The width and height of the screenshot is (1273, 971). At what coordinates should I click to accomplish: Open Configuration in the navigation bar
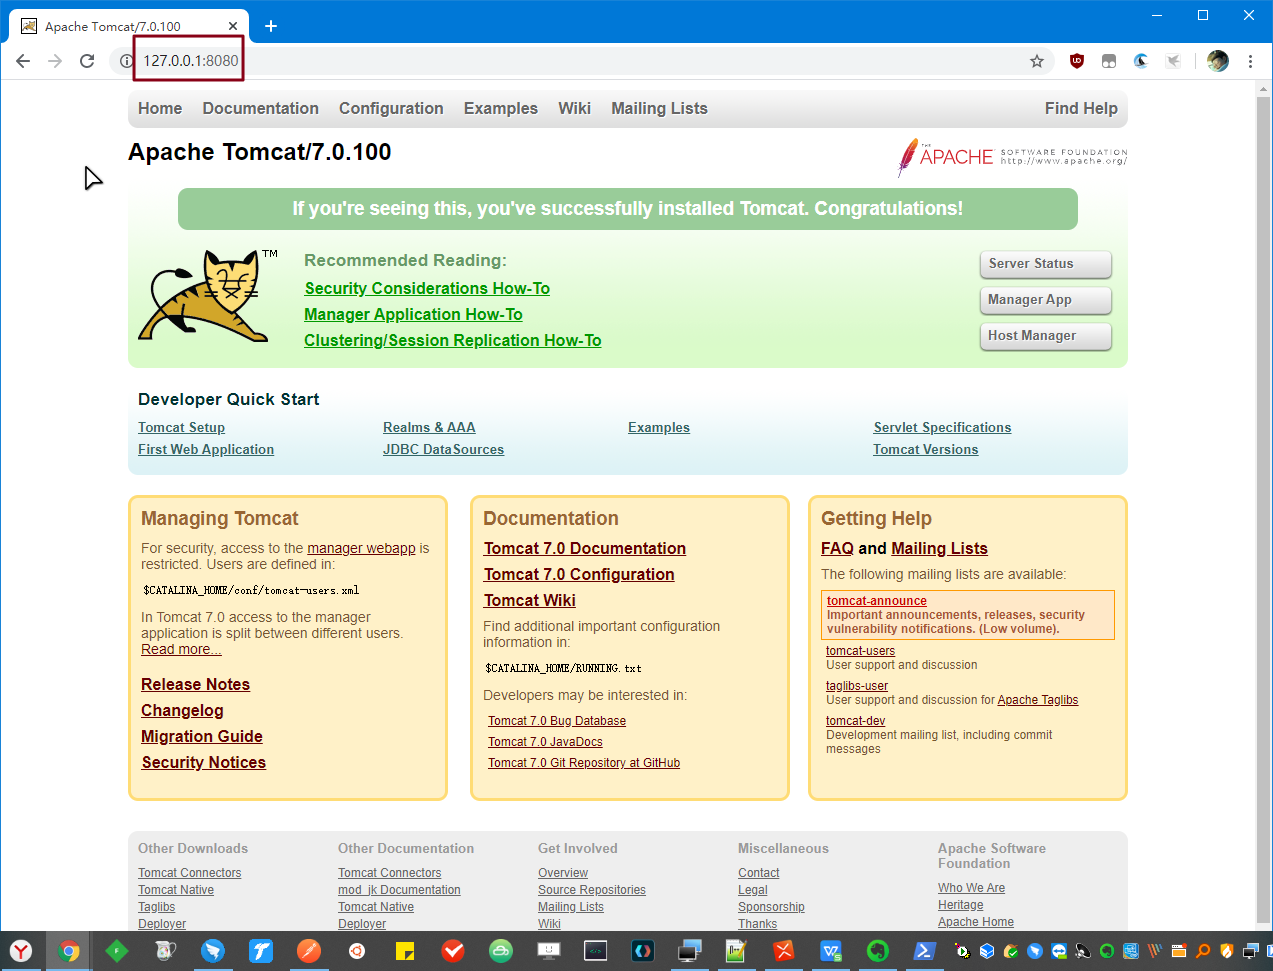[x=391, y=108]
